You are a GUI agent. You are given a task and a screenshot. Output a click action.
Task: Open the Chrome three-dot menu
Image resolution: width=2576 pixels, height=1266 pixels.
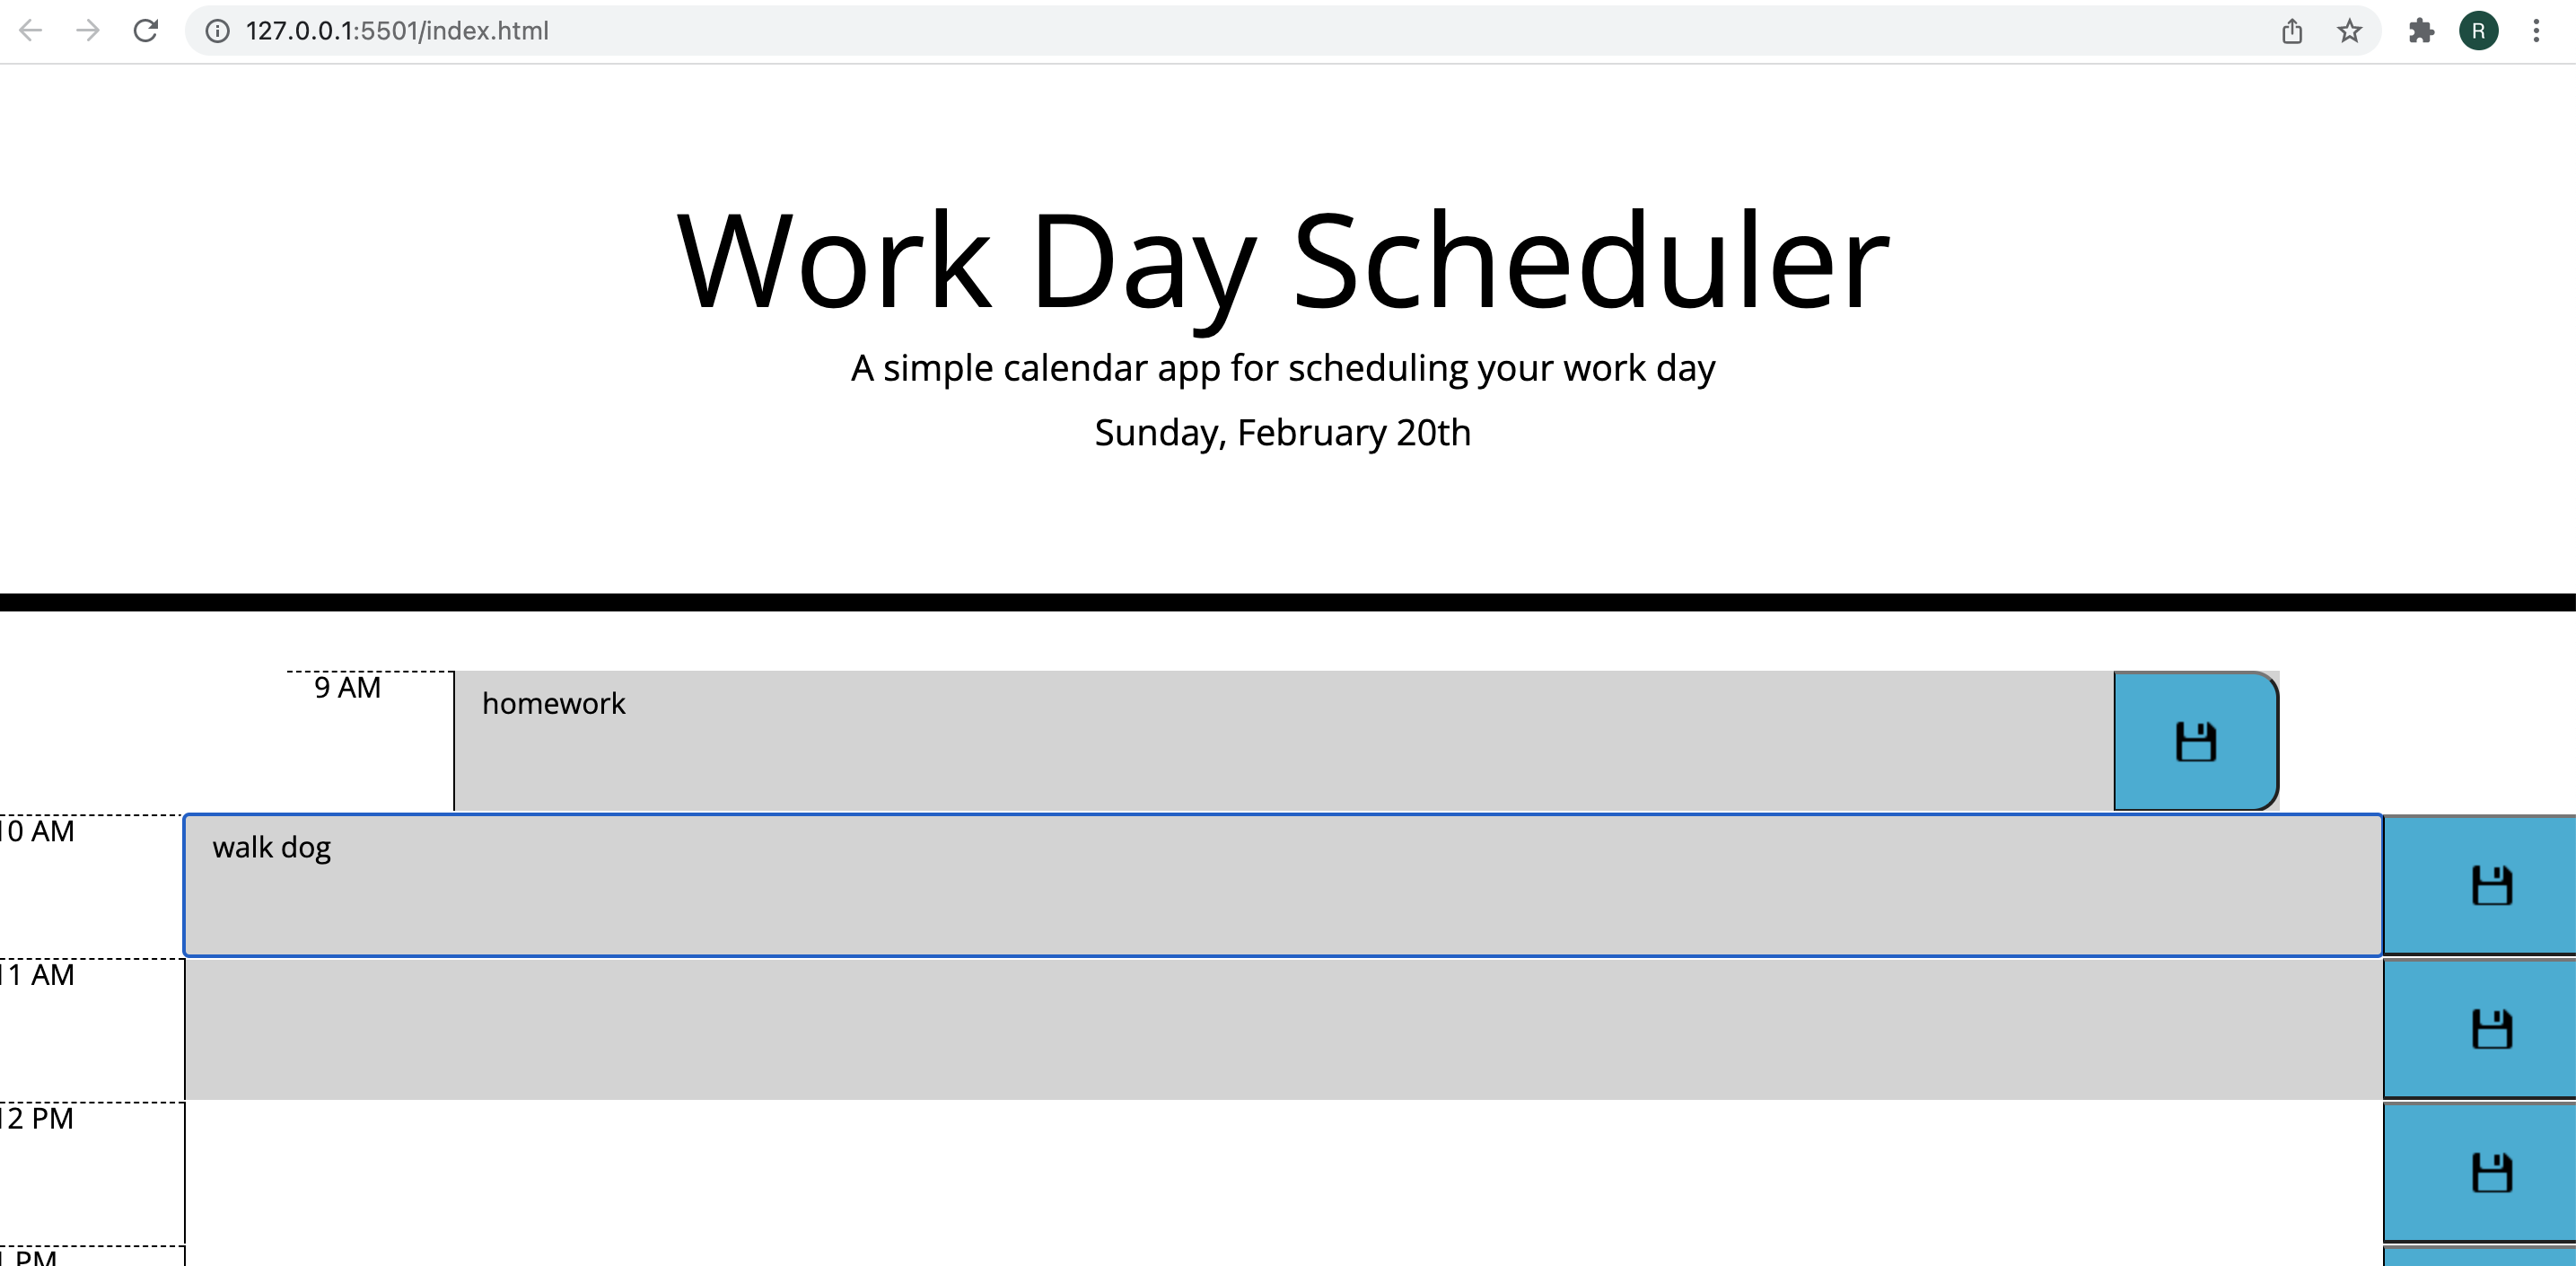[2538, 30]
